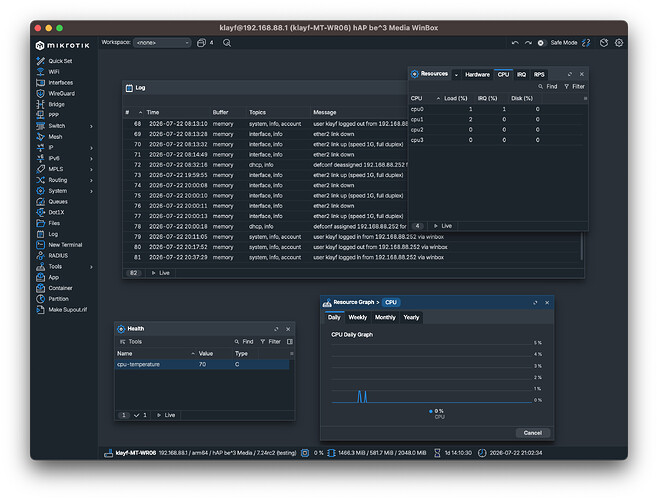Switch to IRQ tab in Resources
Image resolution: width=657 pixels, height=500 pixels.
(x=521, y=75)
